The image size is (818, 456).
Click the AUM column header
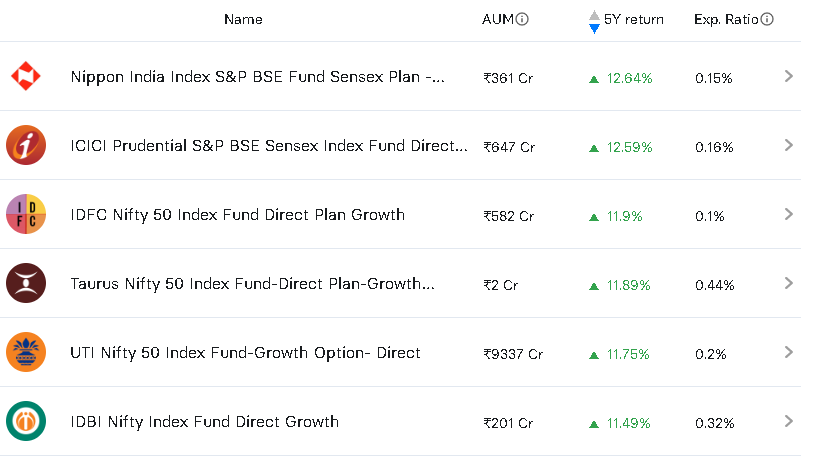coord(498,19)
